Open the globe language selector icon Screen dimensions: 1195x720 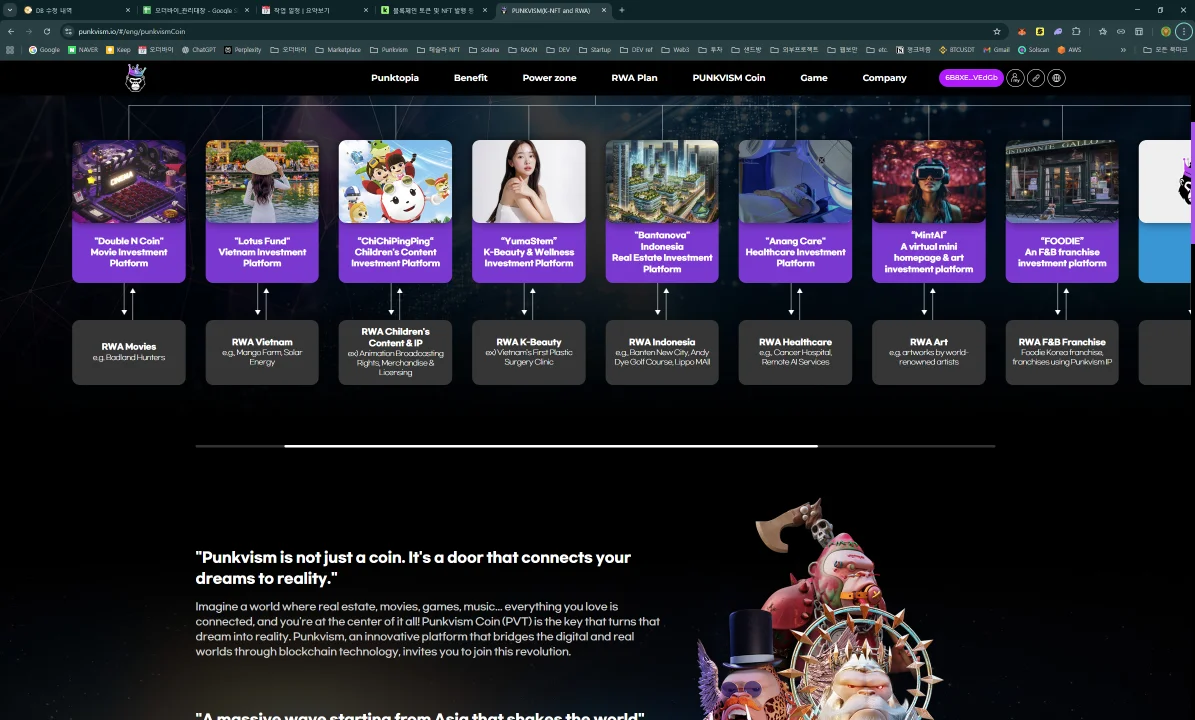pyautogui.click(x=1057, y=78)
